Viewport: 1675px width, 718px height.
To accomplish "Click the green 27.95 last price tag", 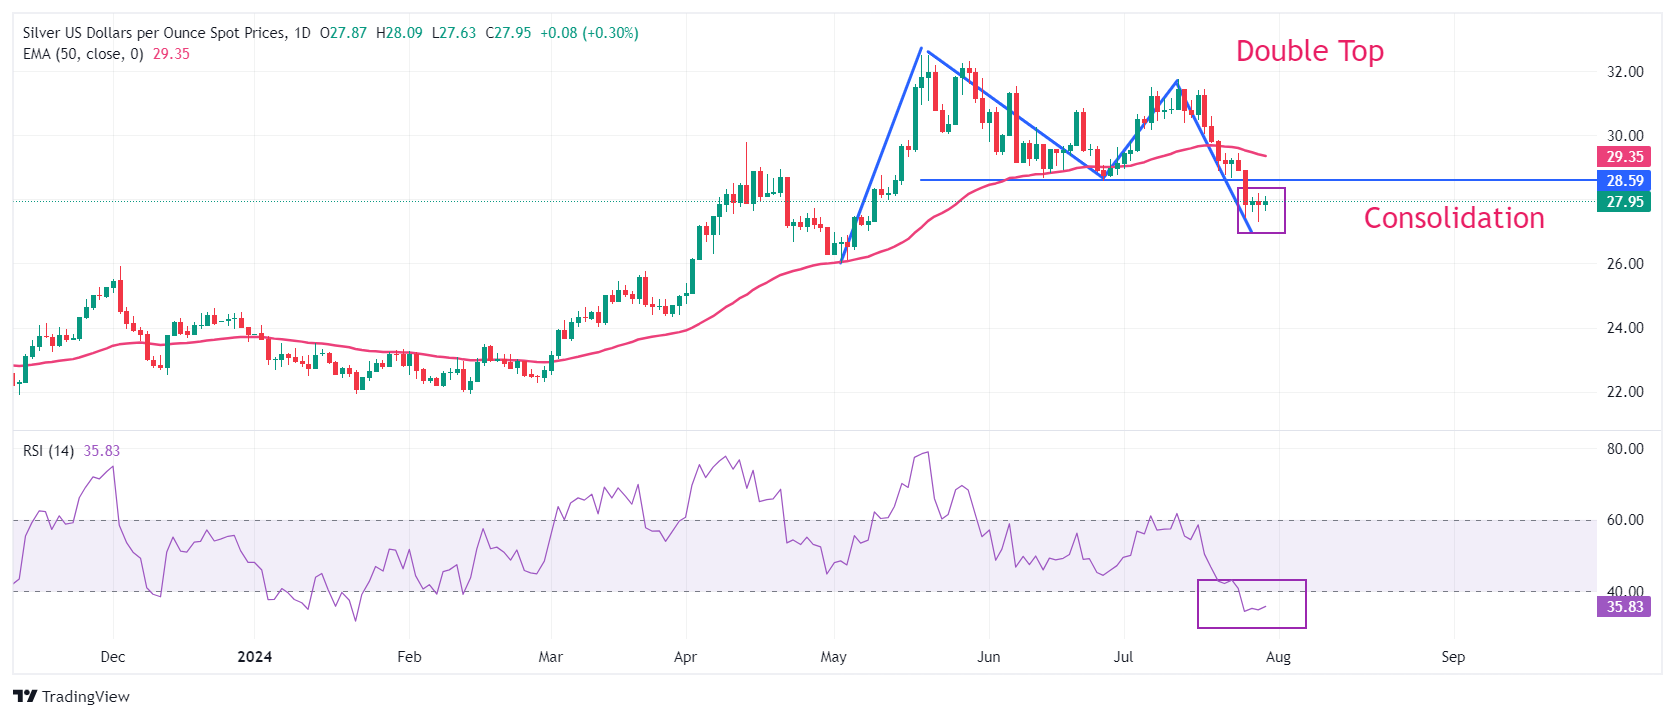I will point(1624,202).
